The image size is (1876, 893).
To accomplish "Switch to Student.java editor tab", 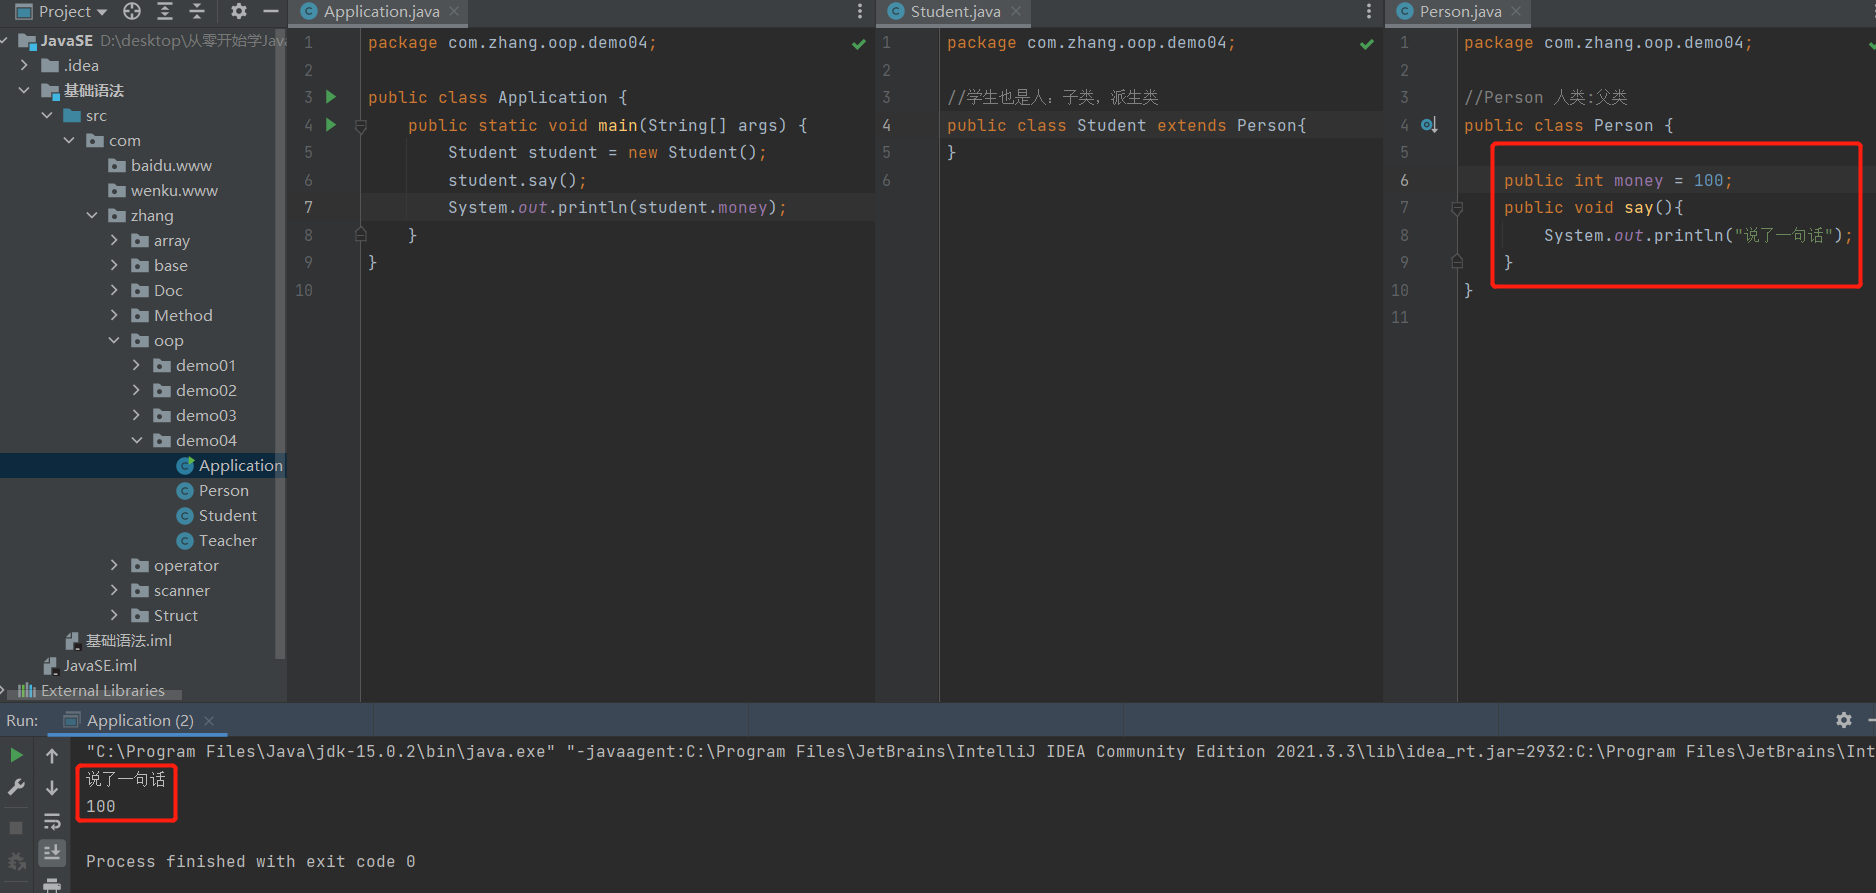I will [955, 12].
